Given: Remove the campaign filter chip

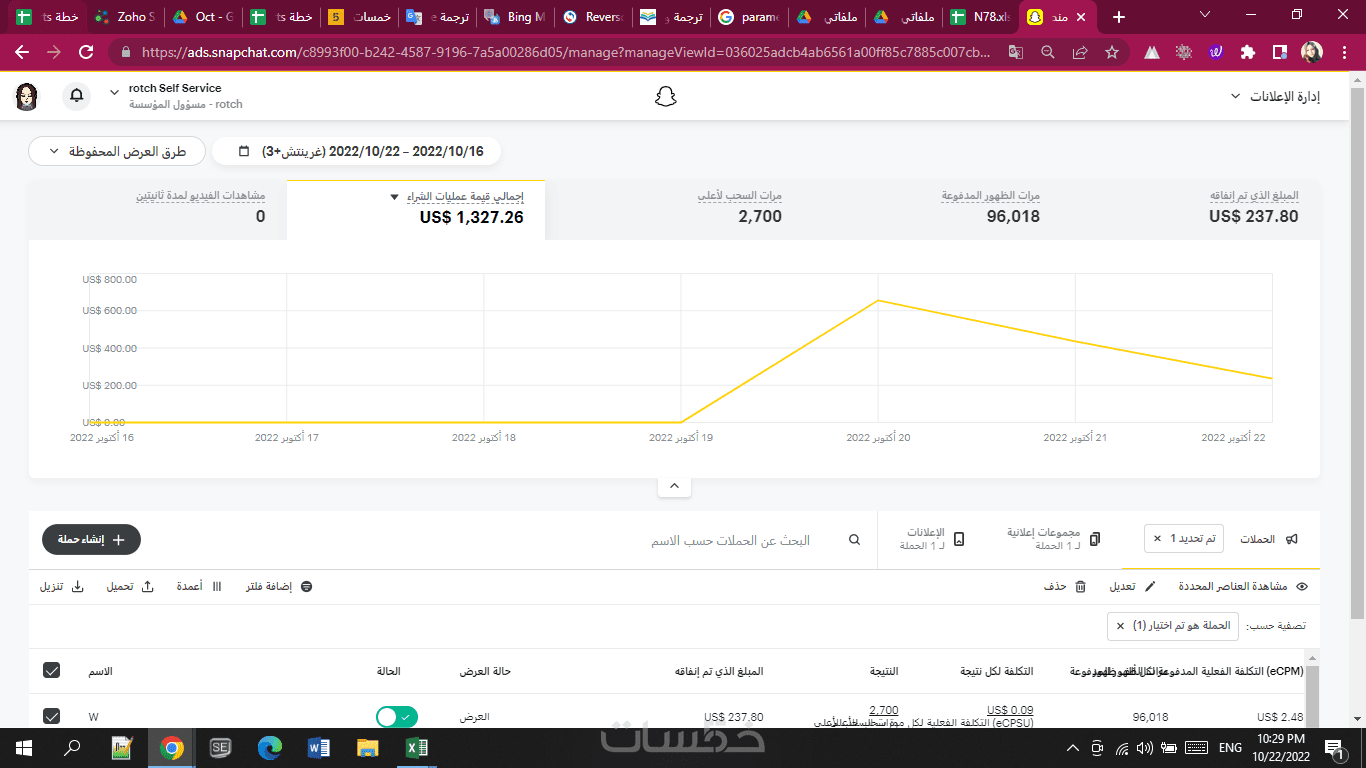Looking at the screenshot, I should click(x=1120, y=626).
